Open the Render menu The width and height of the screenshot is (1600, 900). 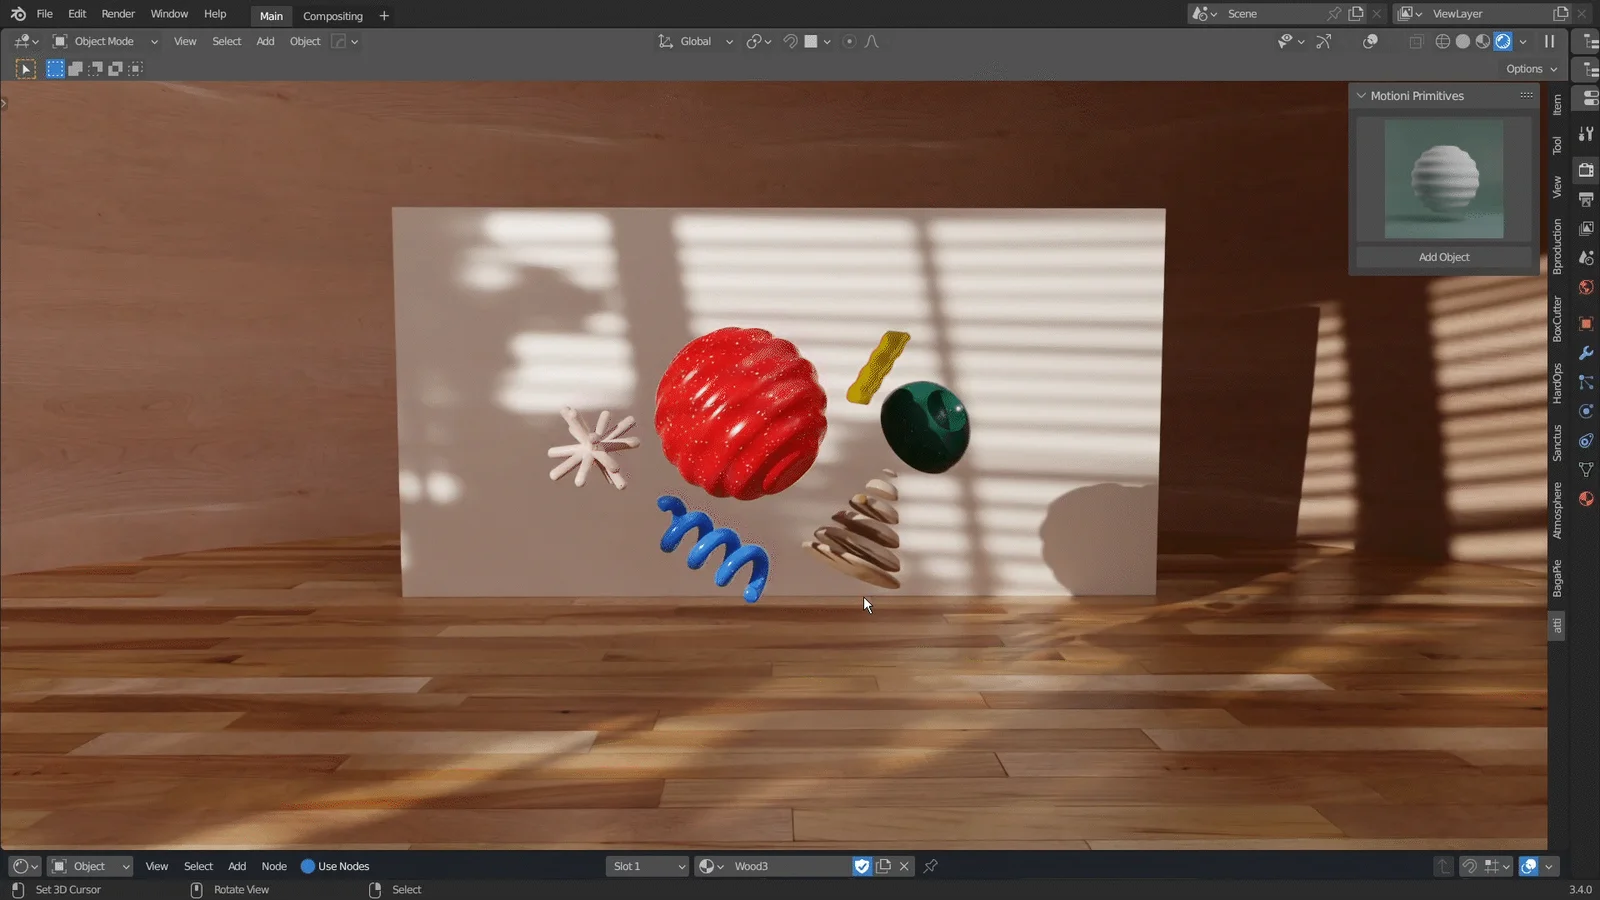point(117,14)
